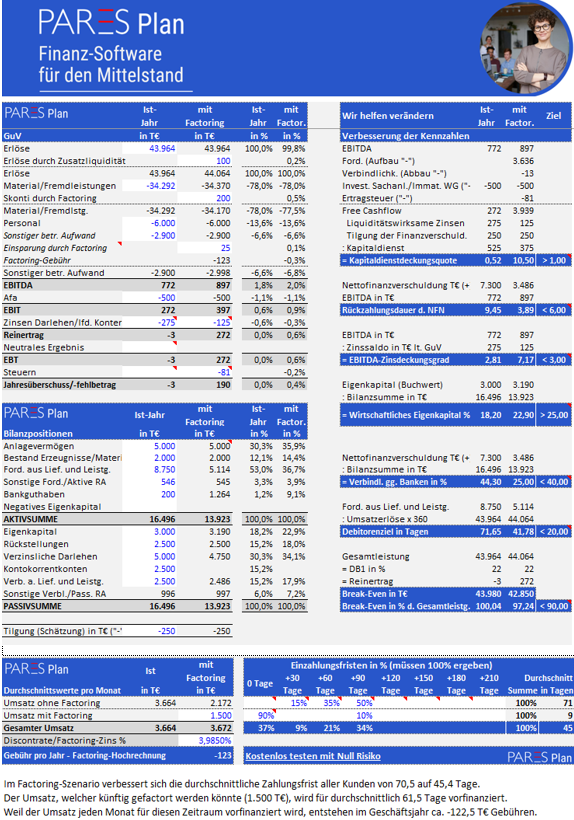This screenshot has width=574, height=820.
Task: Click the 'Finanz-Software für den Mittelstand' tagline
Action: 111,64
